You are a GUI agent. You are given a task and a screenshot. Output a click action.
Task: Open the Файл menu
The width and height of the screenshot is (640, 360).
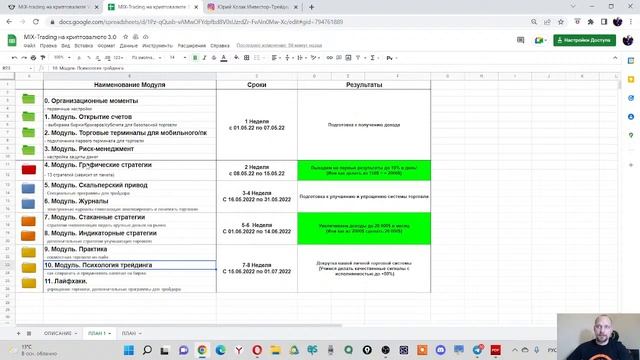tap(29, 46)
